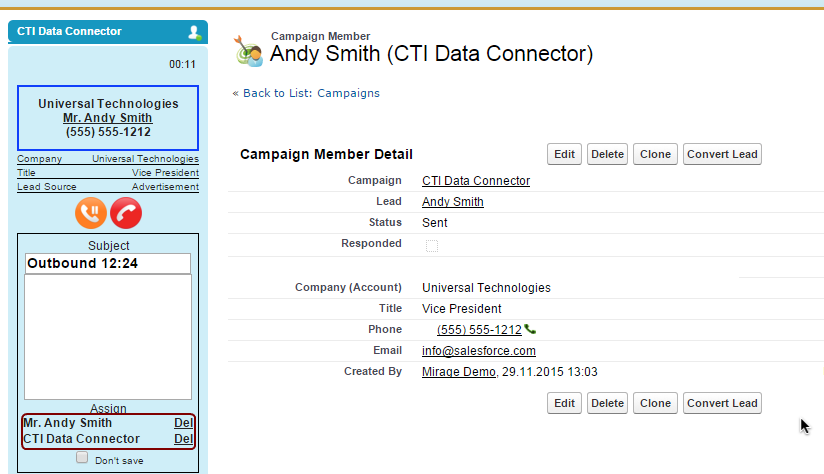Click the Campaign Member target icon
The image size is (824, 474).
coord(248,51)
